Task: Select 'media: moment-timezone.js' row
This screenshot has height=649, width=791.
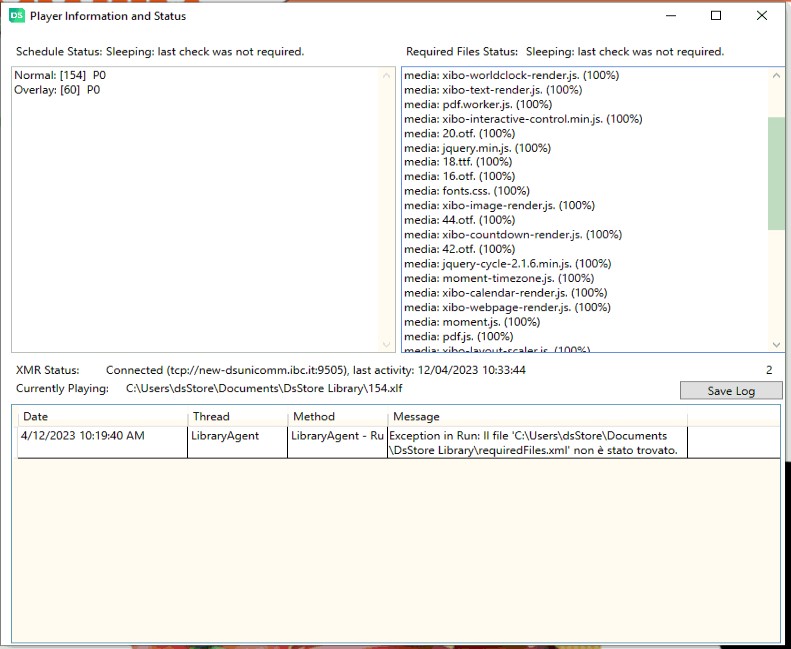Action: coord(499,279)
